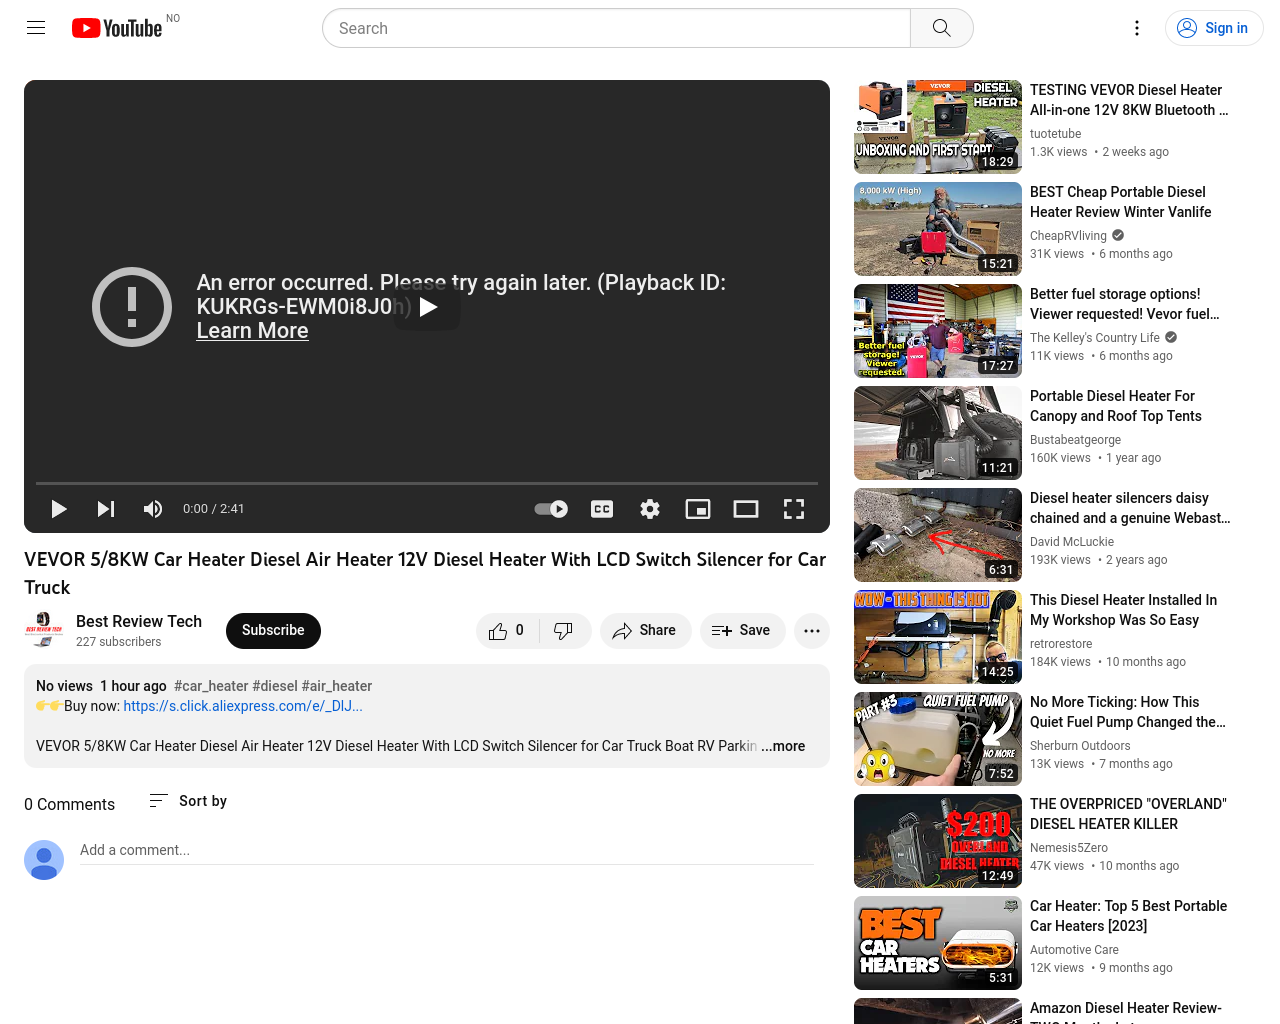The image size is (1280, 1024).
Task: Click the #diesel hashtag
Action: 275,686
